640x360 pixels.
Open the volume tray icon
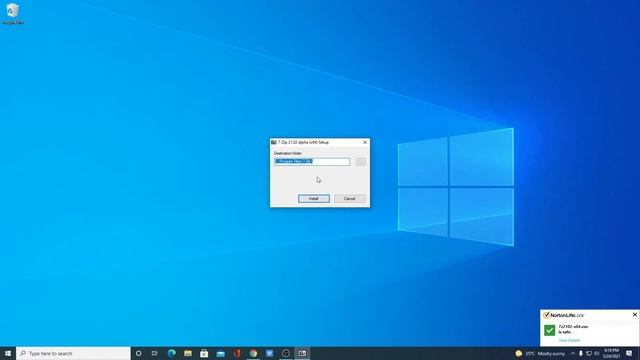pyautogui.click(x=597, y=353)
